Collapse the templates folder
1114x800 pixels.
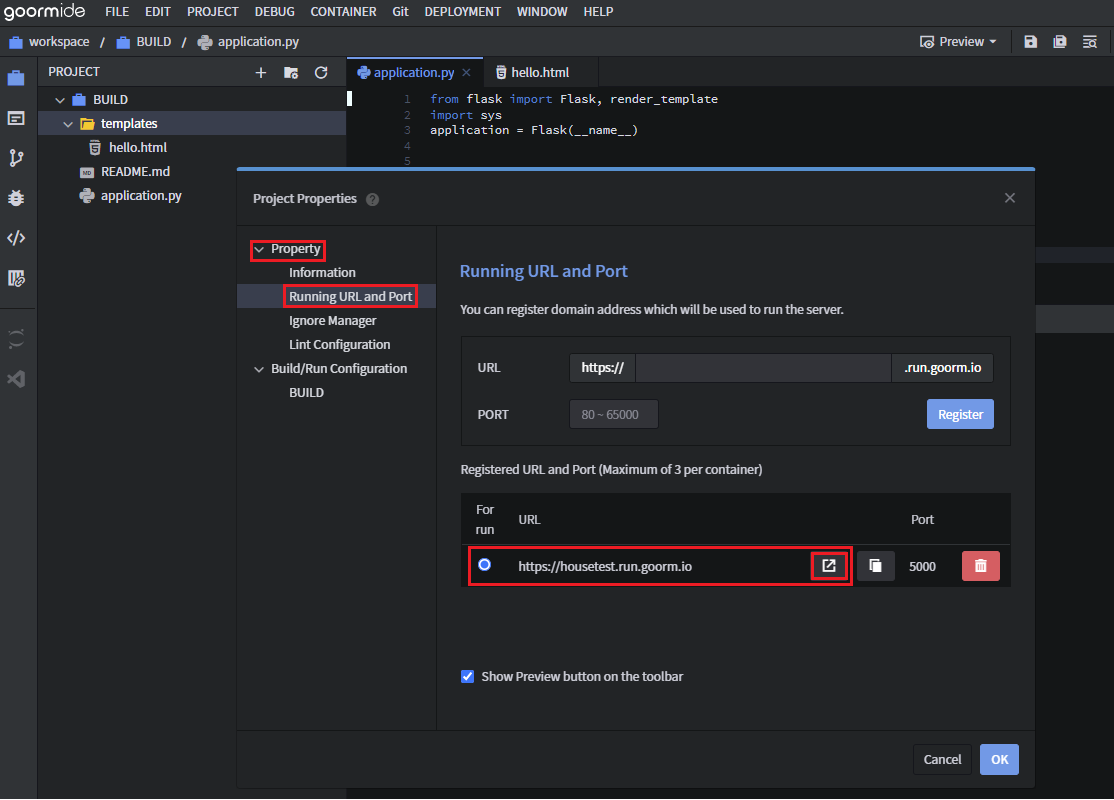tap(68, 124)
